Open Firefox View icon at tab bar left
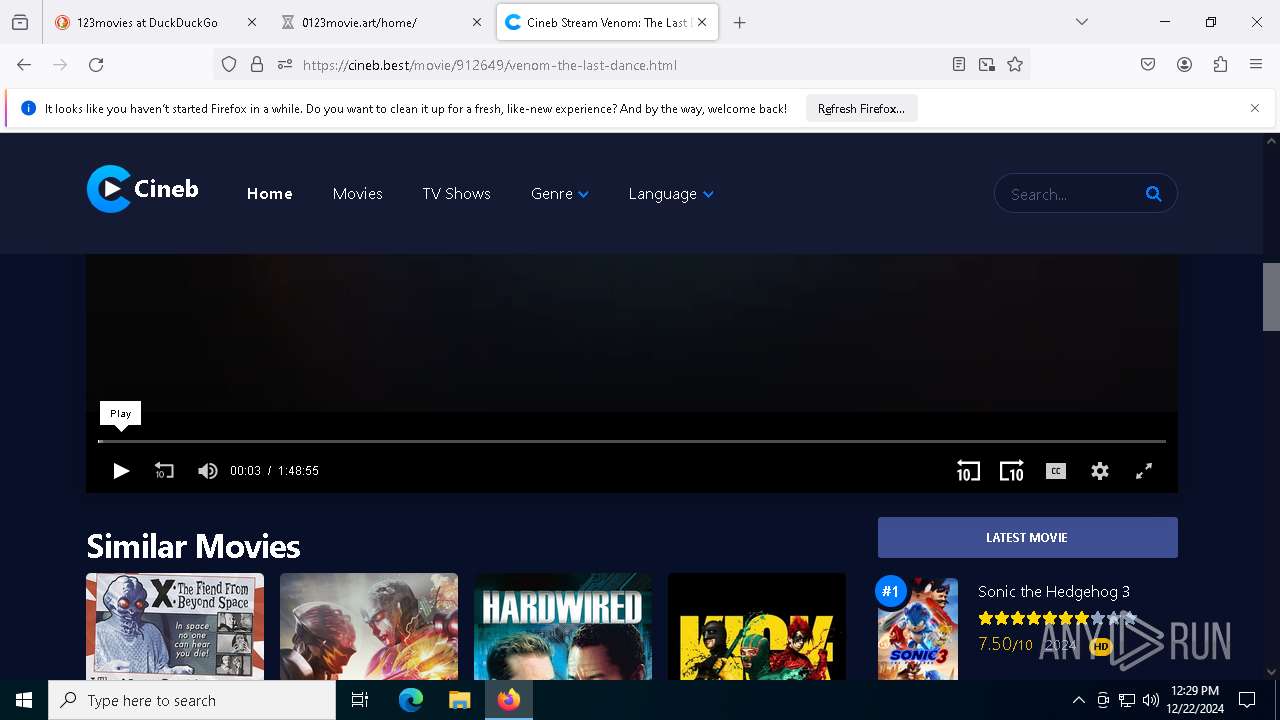The image size is (1280, 720). pos(20,22)
